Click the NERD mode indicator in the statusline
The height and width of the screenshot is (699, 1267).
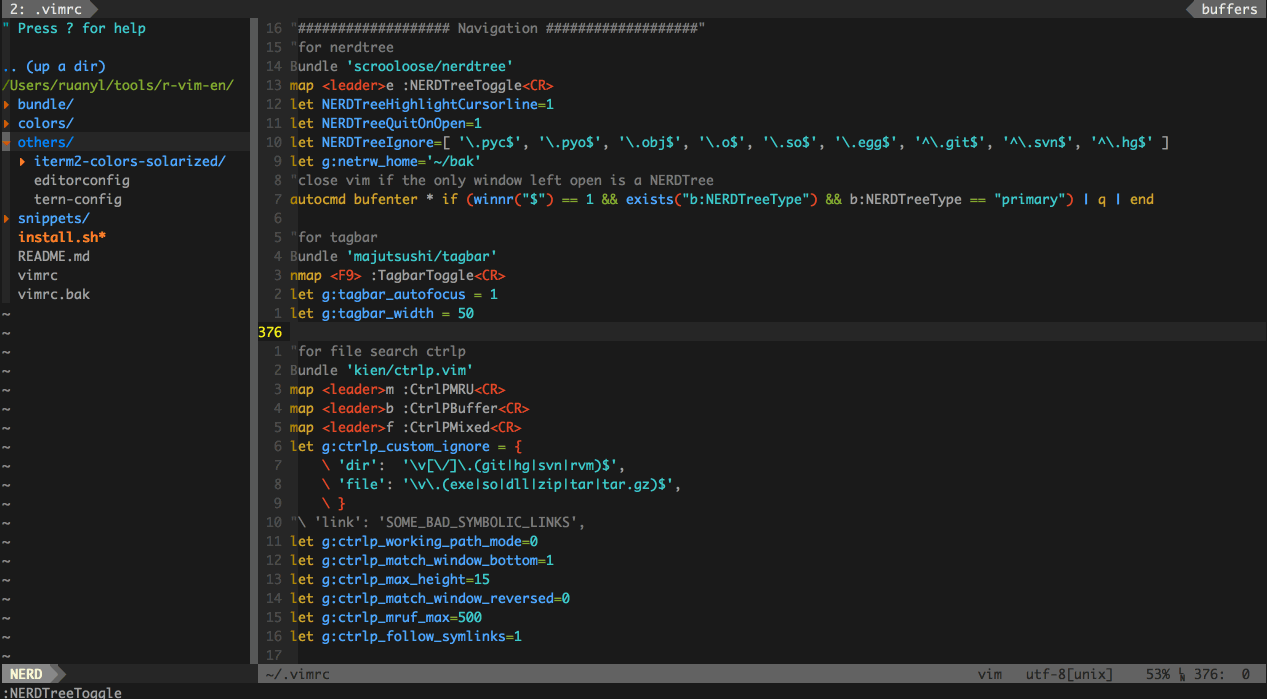(26, 674)
